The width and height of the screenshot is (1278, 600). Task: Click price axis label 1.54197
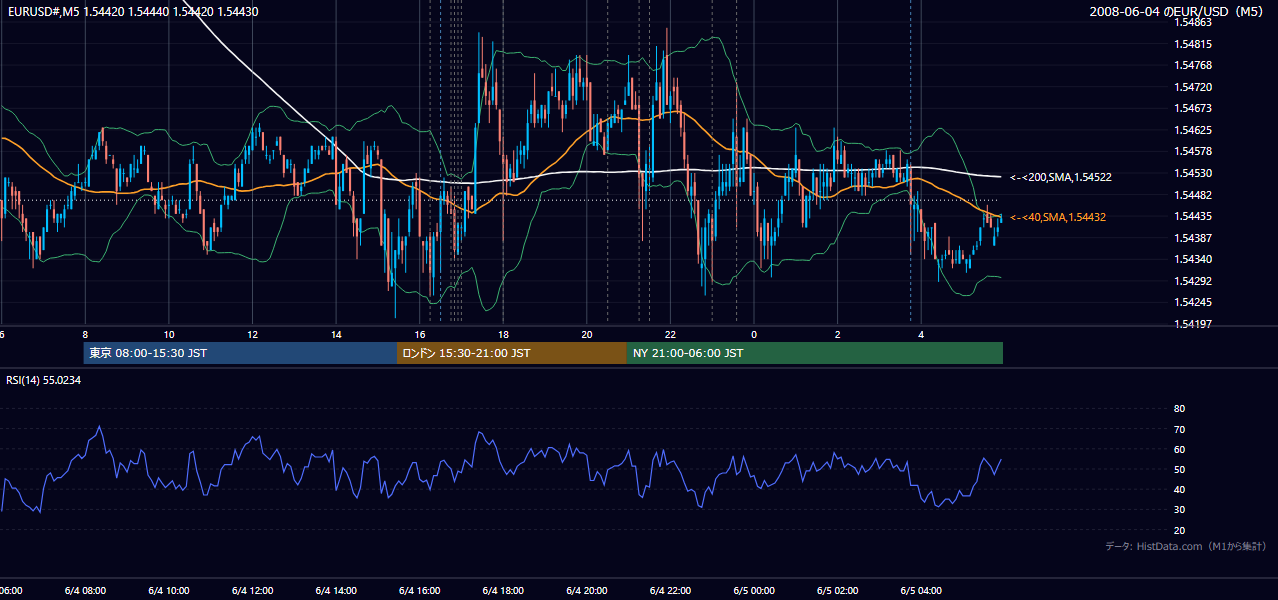pyautogui.click(x=1194, y=324)
